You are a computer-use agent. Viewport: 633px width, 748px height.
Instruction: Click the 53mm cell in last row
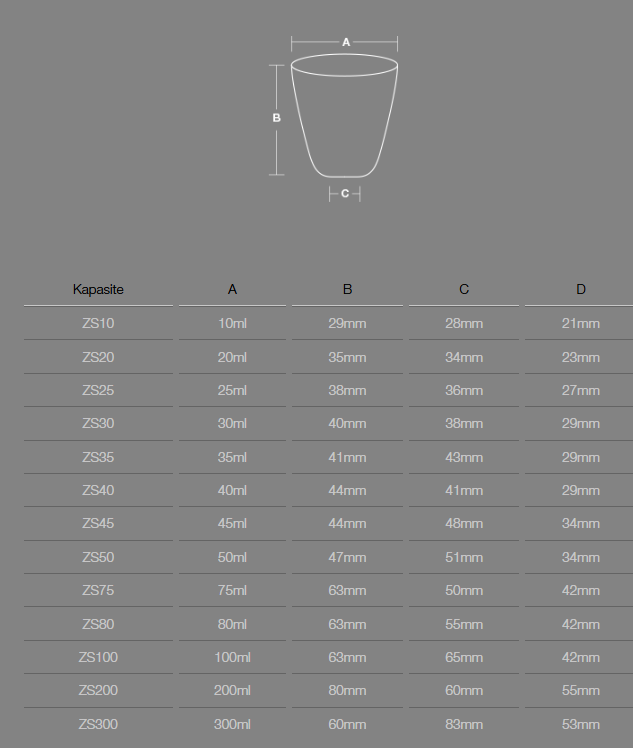(581, 724)
